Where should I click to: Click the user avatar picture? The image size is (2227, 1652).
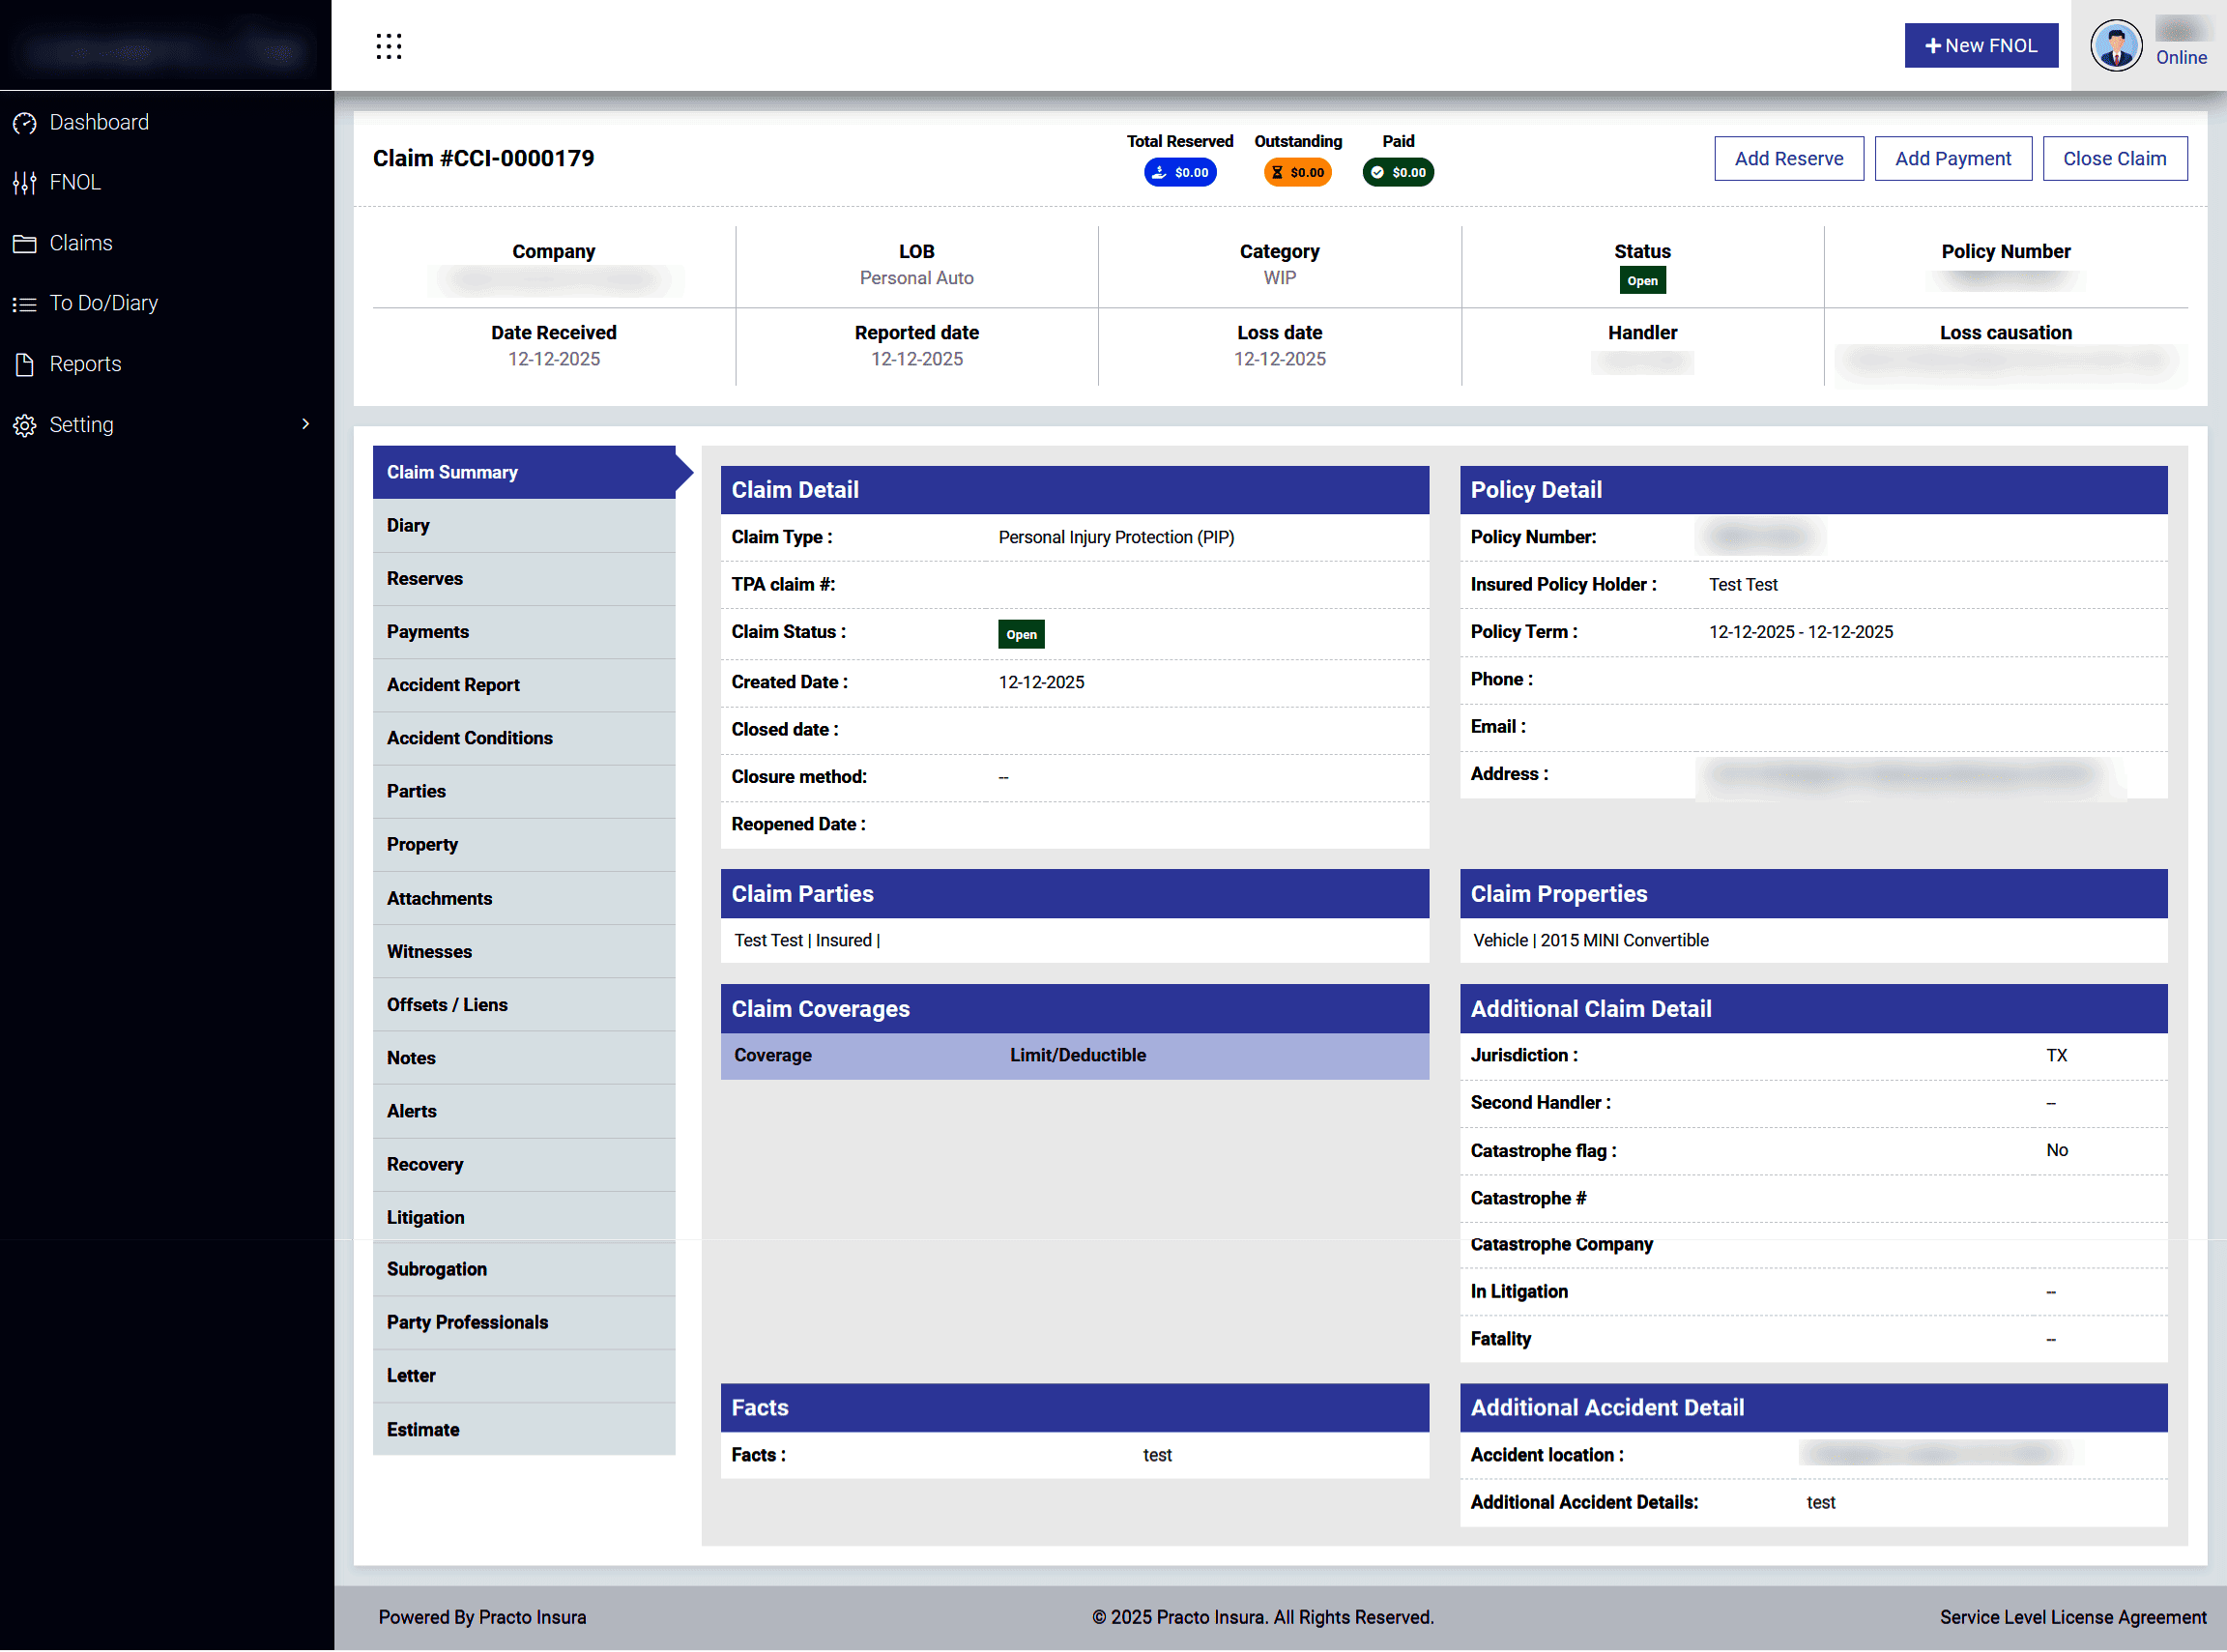[2115, 46]
